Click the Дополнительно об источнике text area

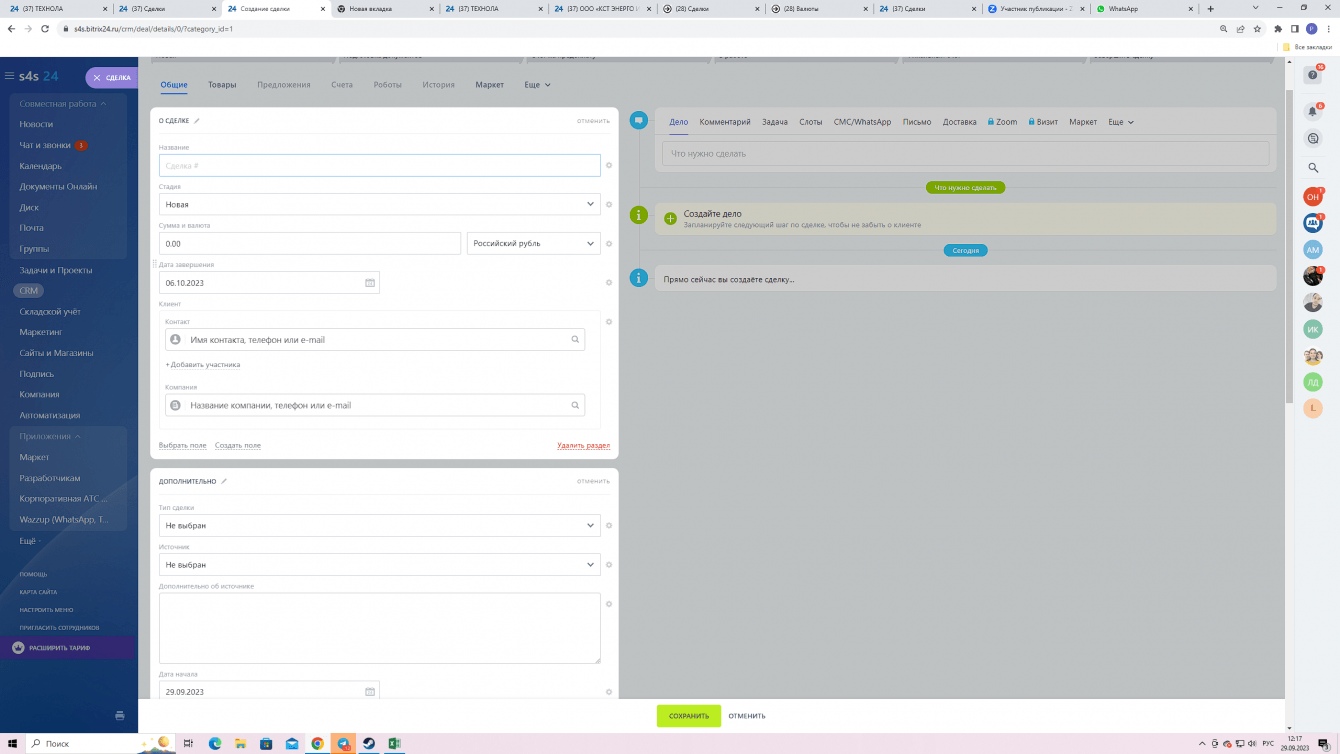tap(380, 628)
